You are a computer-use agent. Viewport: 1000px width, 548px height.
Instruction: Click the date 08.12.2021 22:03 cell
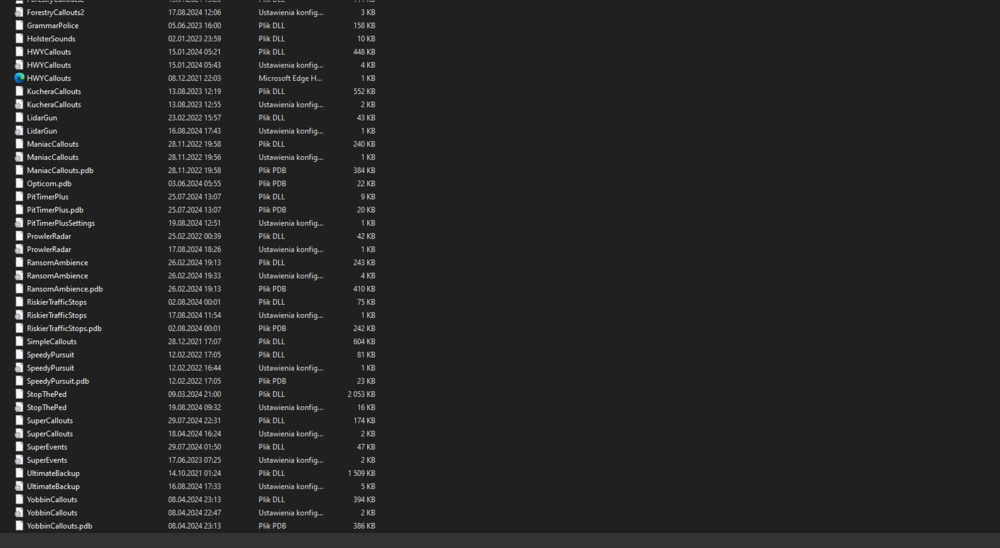195,78
